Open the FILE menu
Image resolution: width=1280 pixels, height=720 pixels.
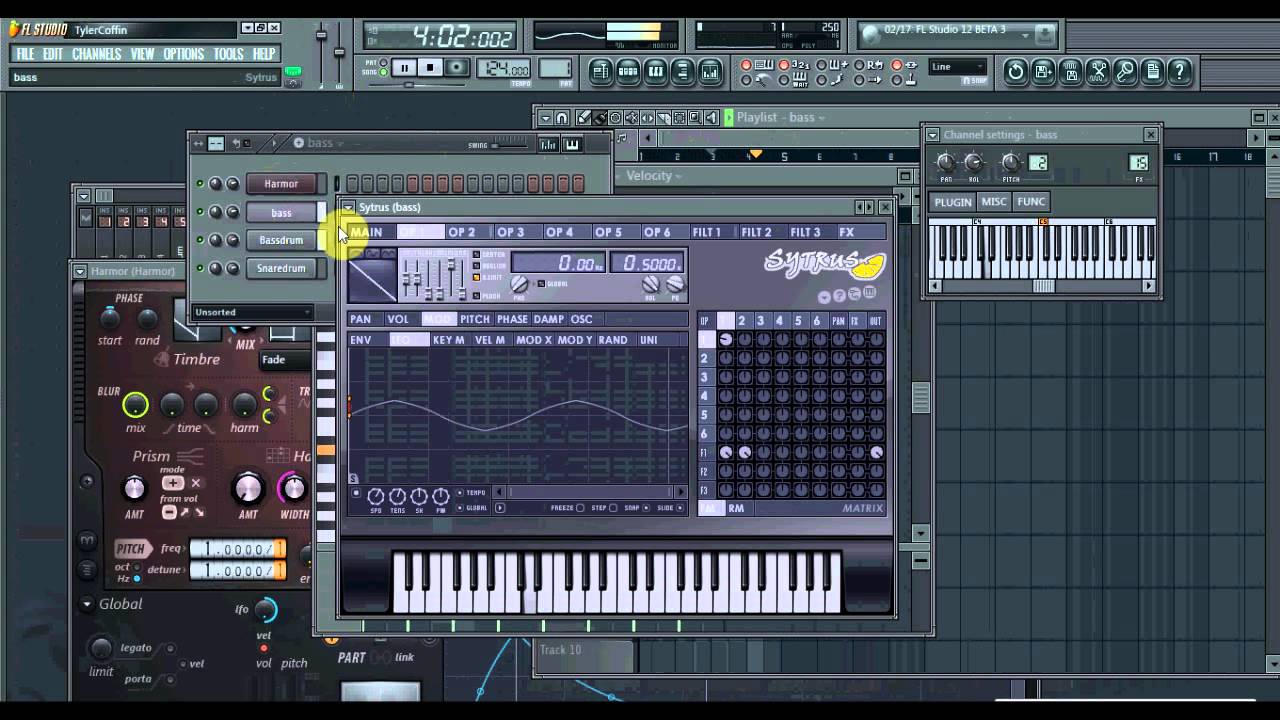pos(25,54)
